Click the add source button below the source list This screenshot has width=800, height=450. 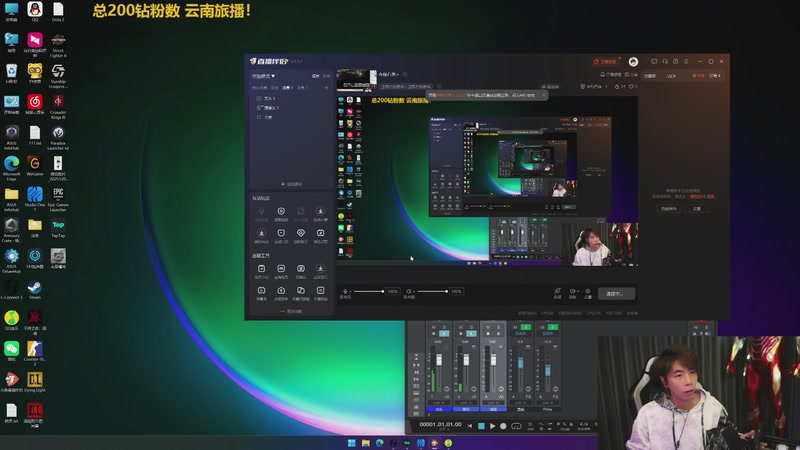click(291, 184)
